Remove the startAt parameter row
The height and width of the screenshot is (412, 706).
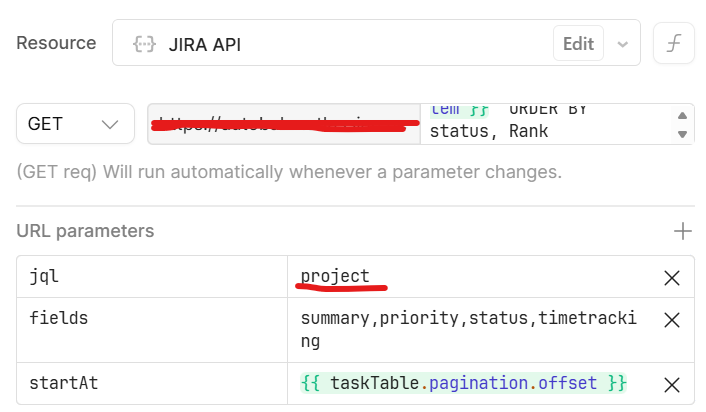click(672, 385)
